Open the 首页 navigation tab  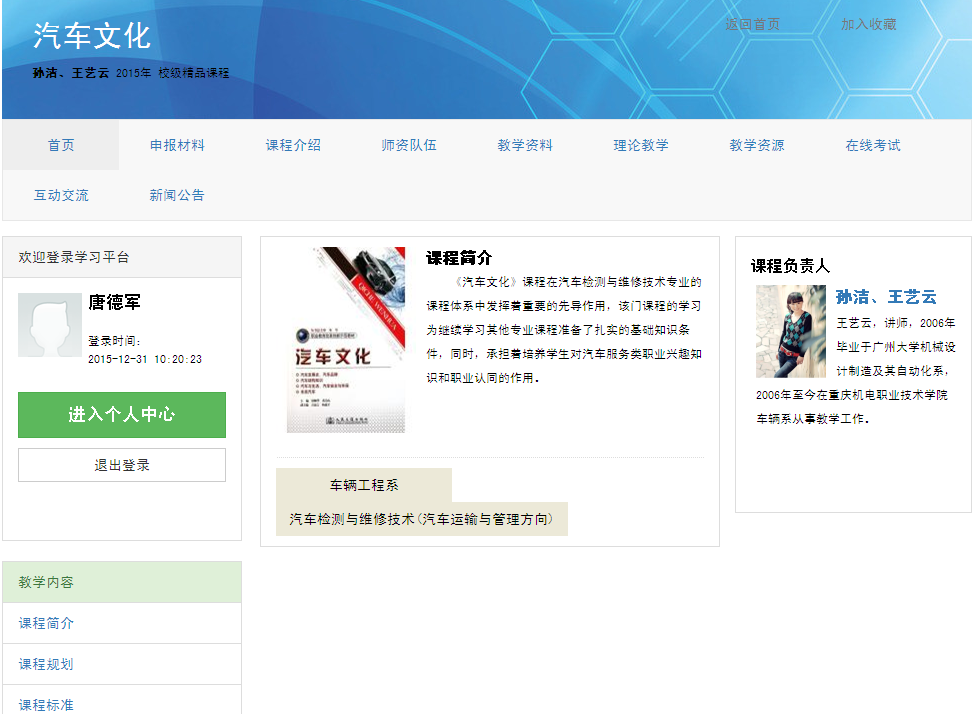pyautogui.click(x=61, y=145)
